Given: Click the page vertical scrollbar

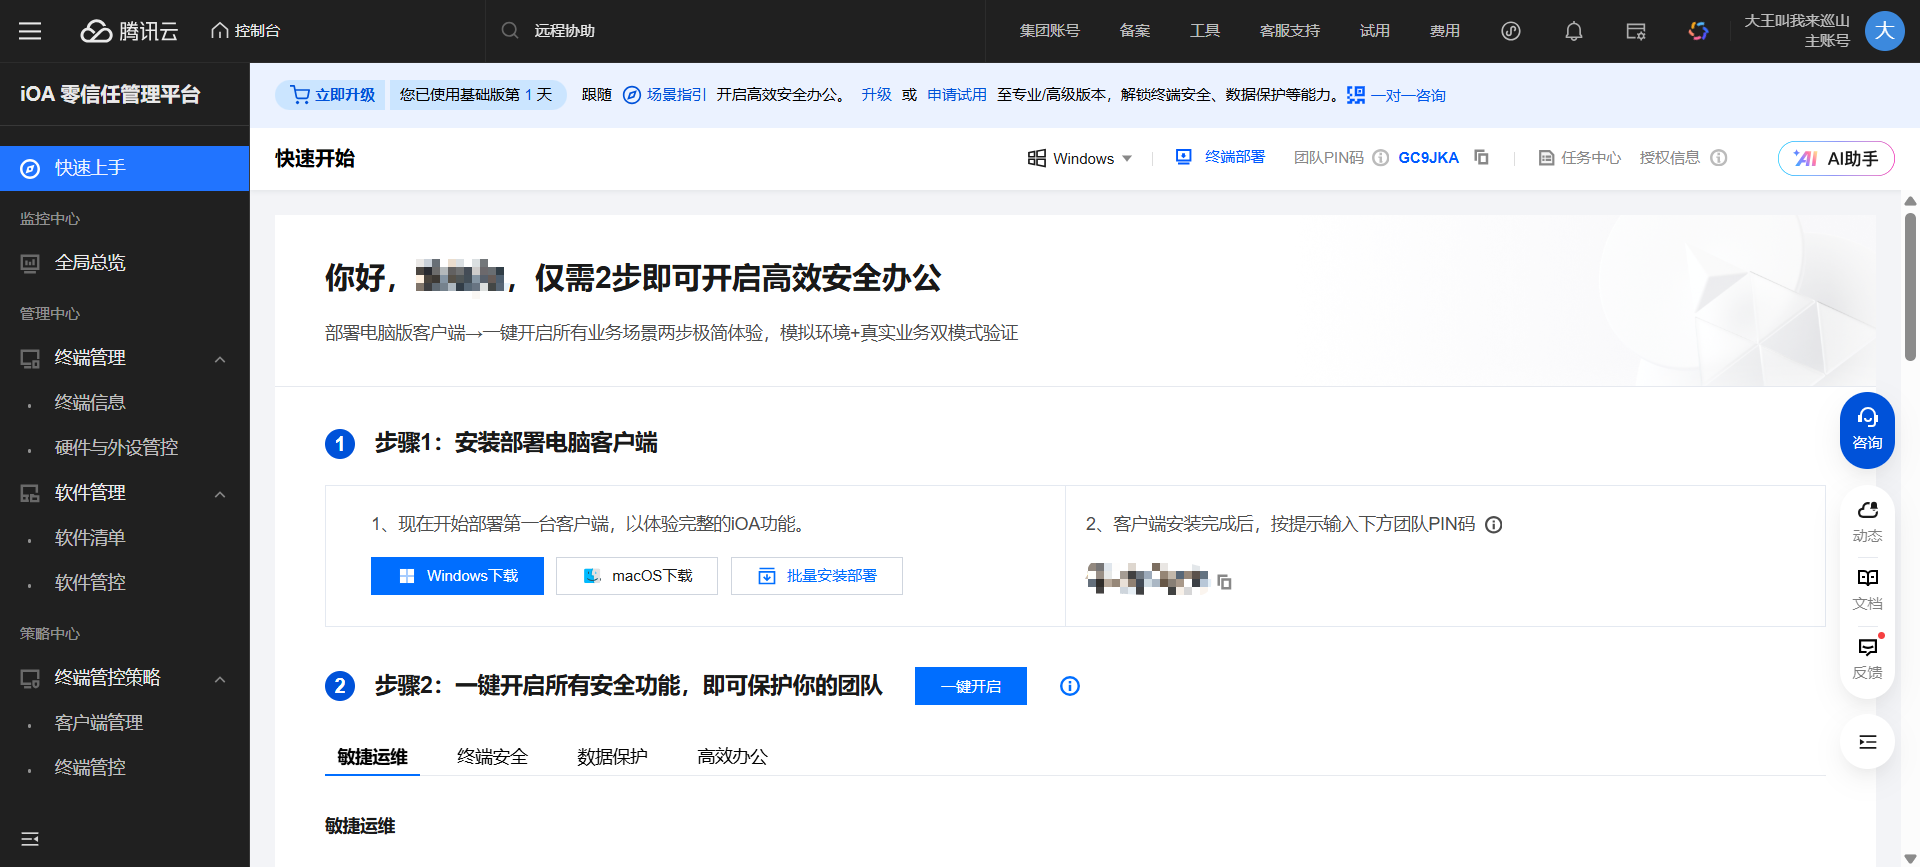Looking at the screenshot, I should tap(1910, 286).
